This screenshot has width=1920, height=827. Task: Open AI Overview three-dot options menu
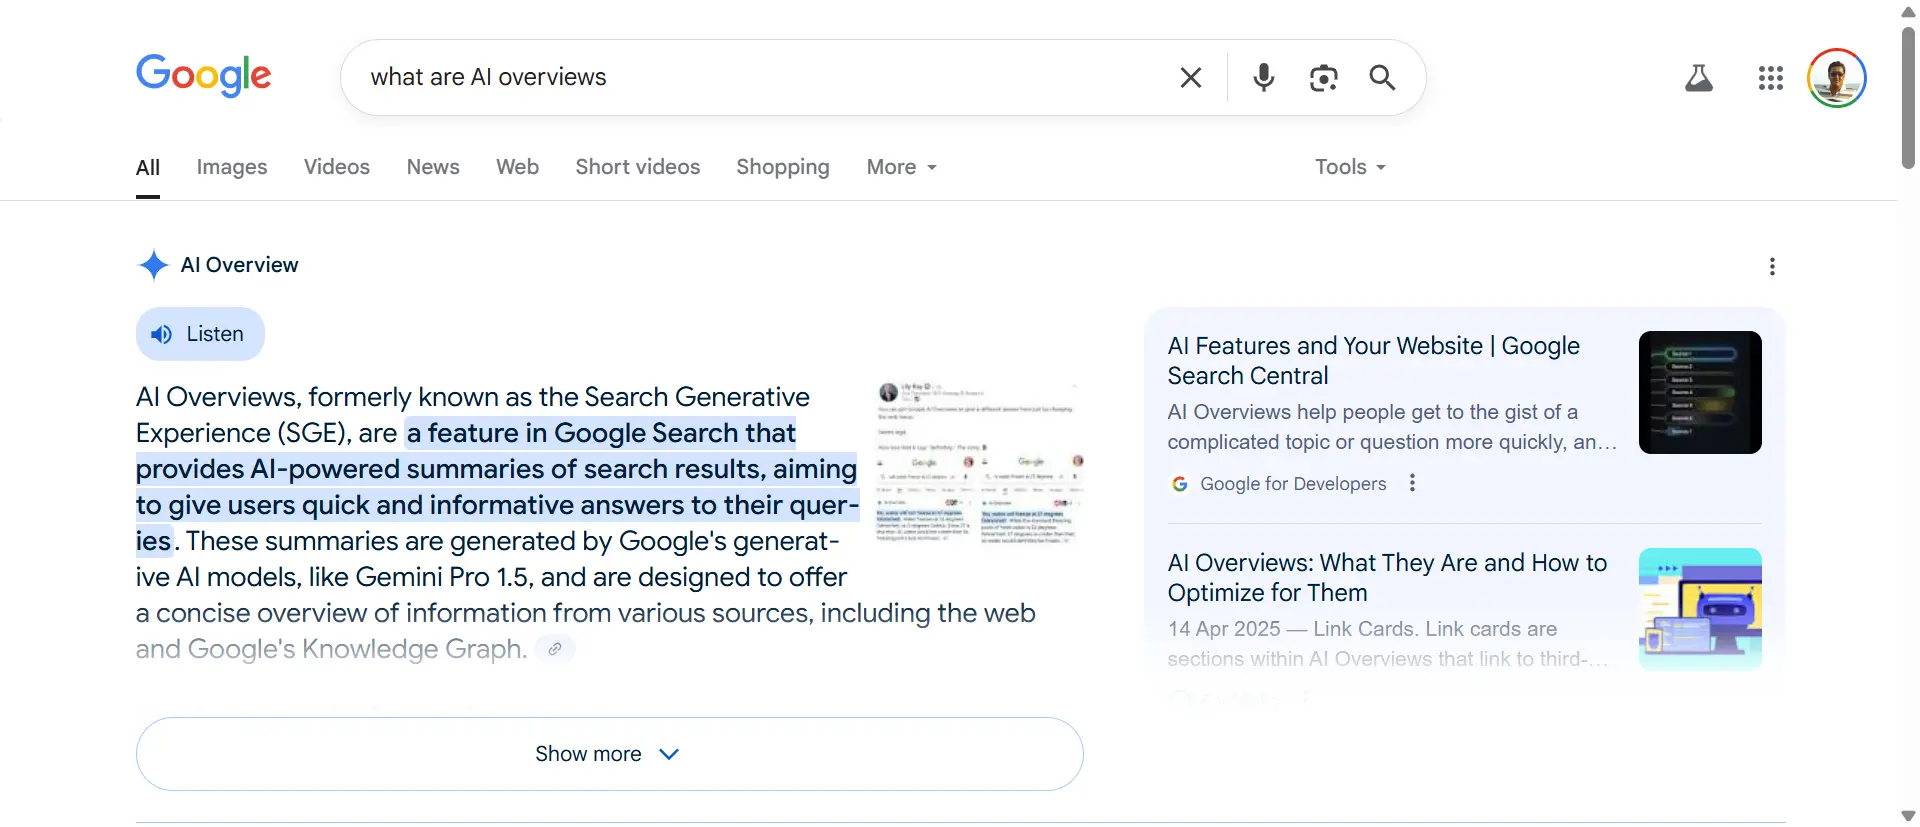click(1772, 266)
